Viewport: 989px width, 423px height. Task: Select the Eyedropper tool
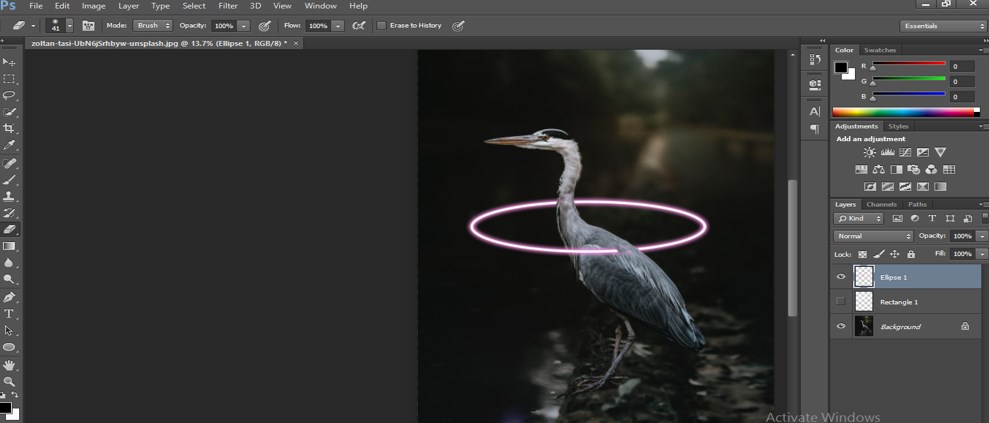click(9, 146)
